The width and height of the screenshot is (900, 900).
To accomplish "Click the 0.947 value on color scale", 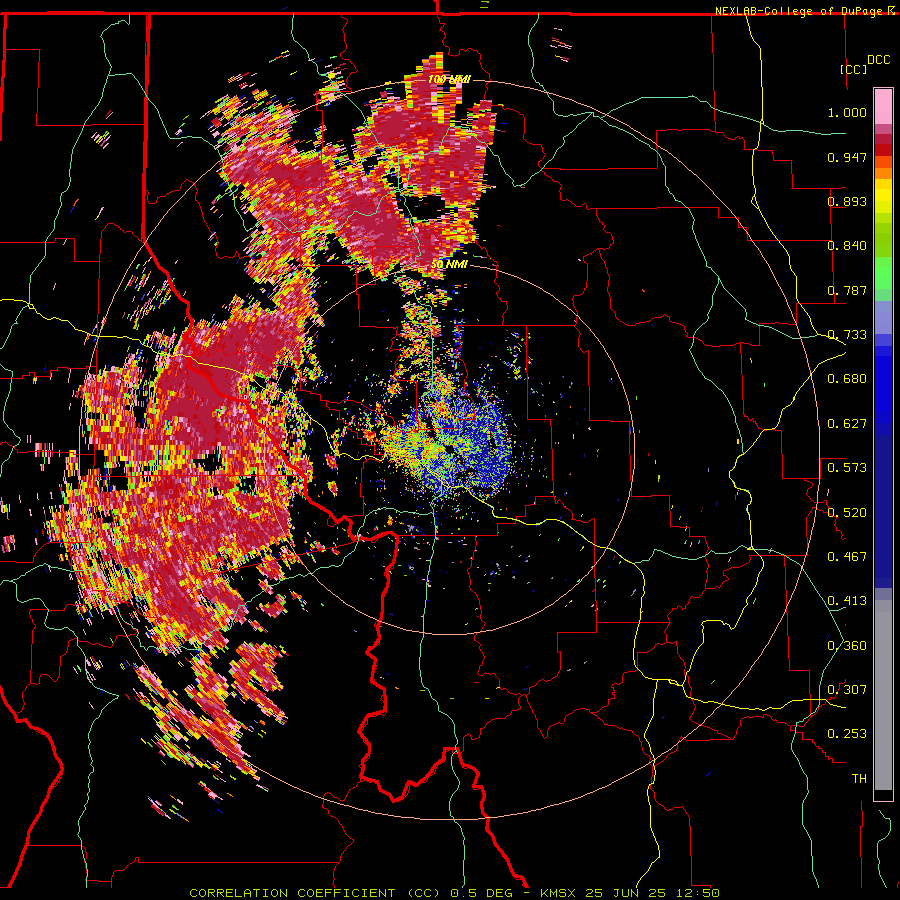I will [847, 157].
